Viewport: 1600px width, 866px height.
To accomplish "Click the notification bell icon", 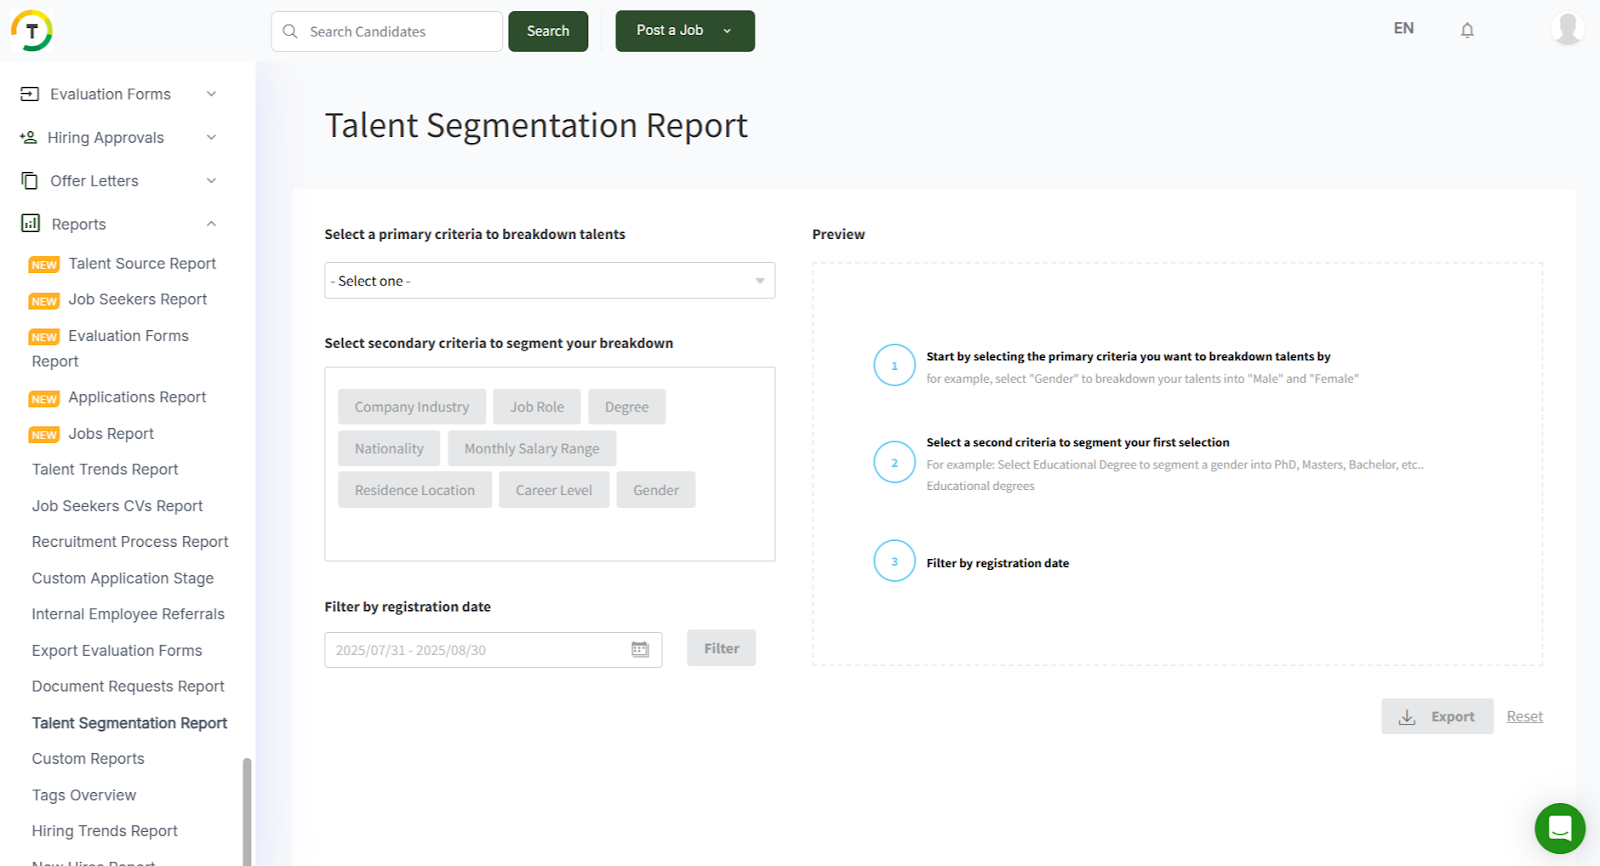I will pyautogui.click(x=1467, y=30).
